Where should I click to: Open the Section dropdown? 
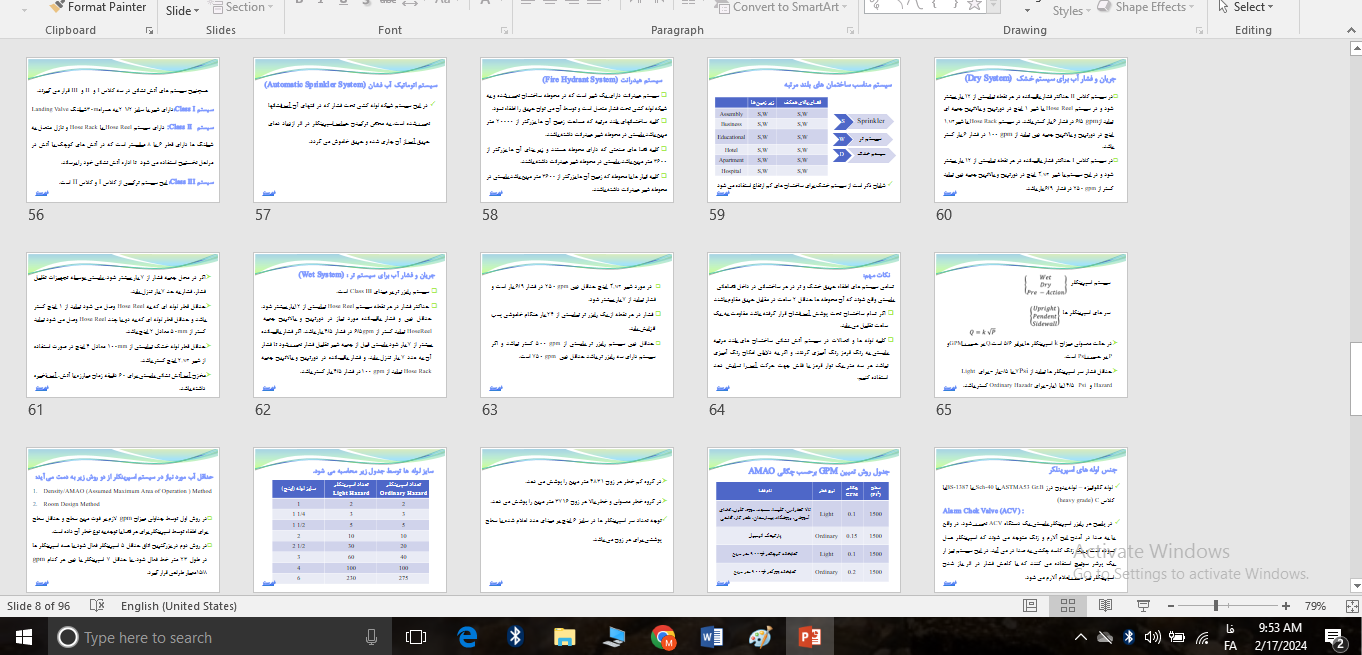click(x=241, y=7)
